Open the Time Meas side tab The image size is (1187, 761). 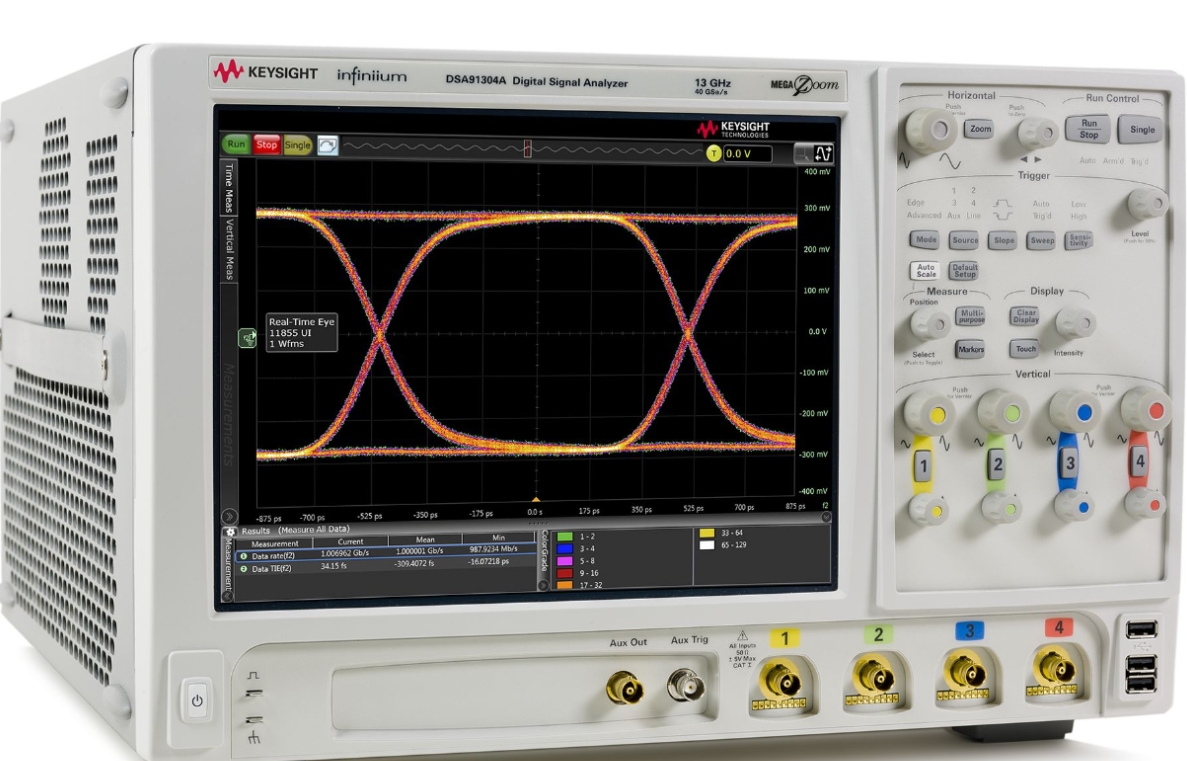[x=229, y=186]
